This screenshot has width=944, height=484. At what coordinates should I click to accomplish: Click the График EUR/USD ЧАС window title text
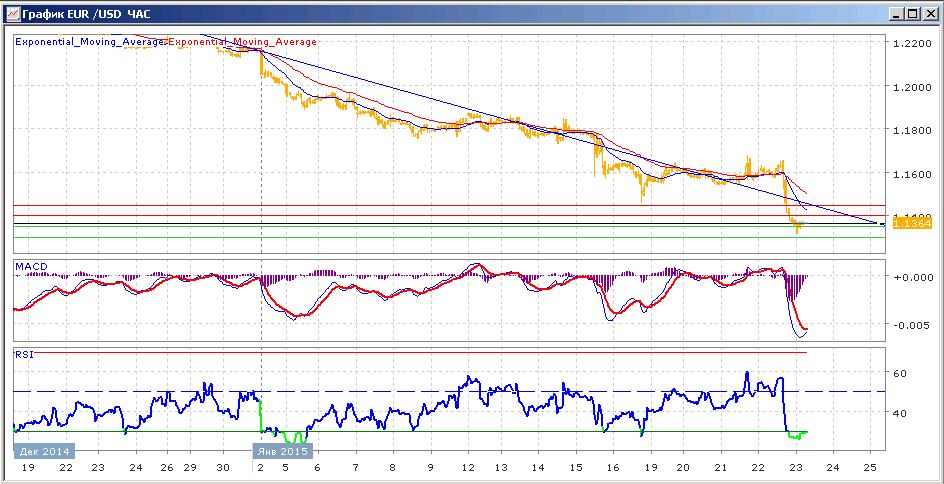(86, 13)
